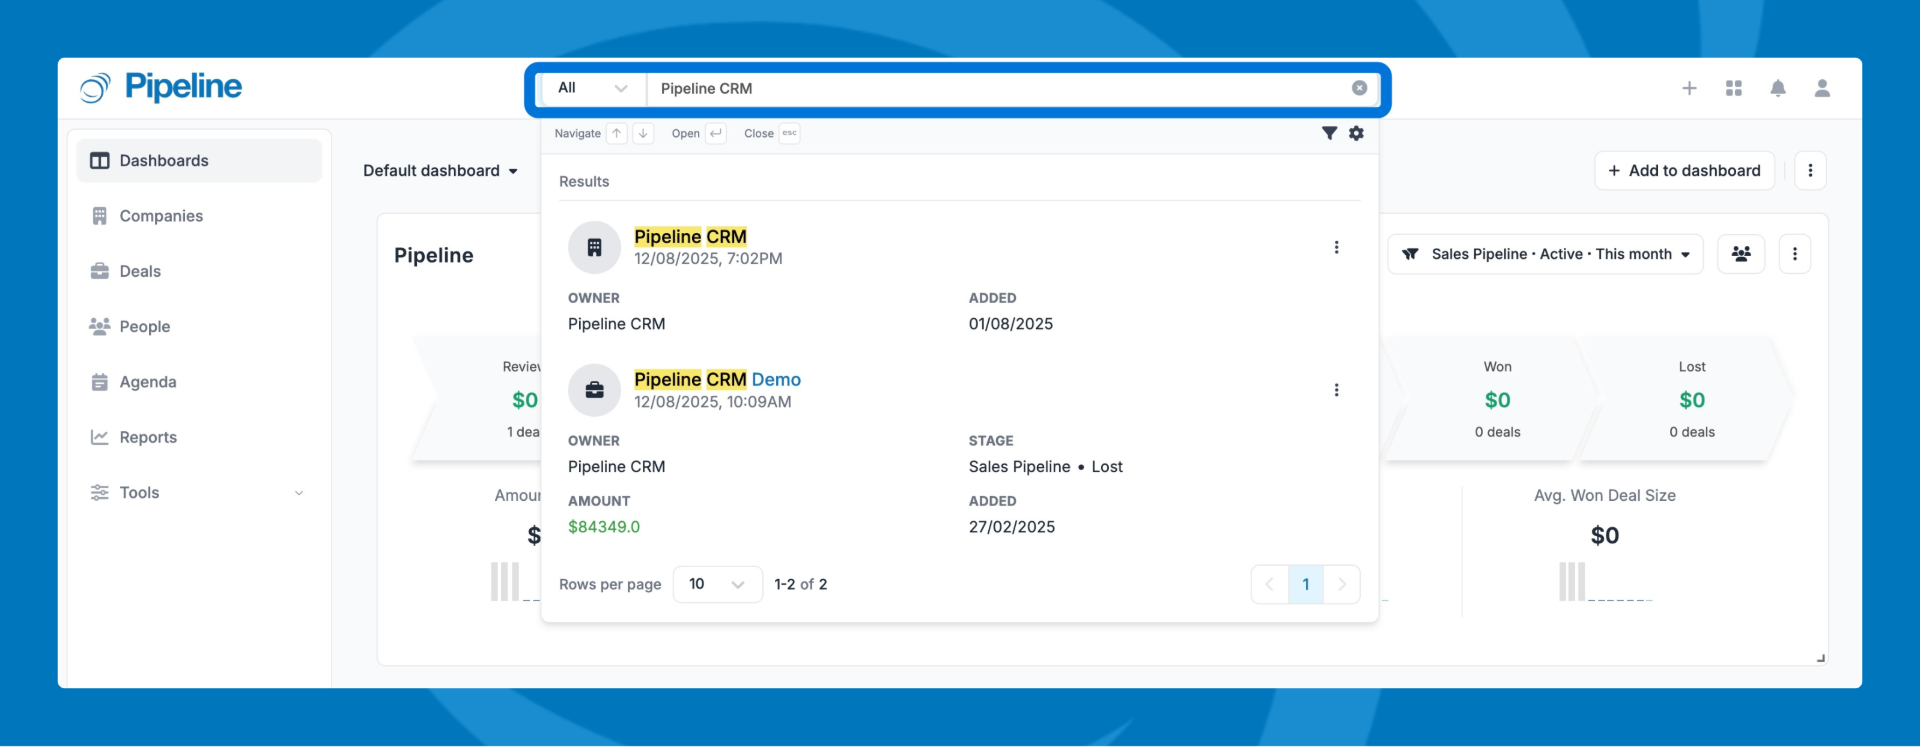Screen dimensions: 1920x747
Task: Open notifications bell
Action: (1778, 88)
